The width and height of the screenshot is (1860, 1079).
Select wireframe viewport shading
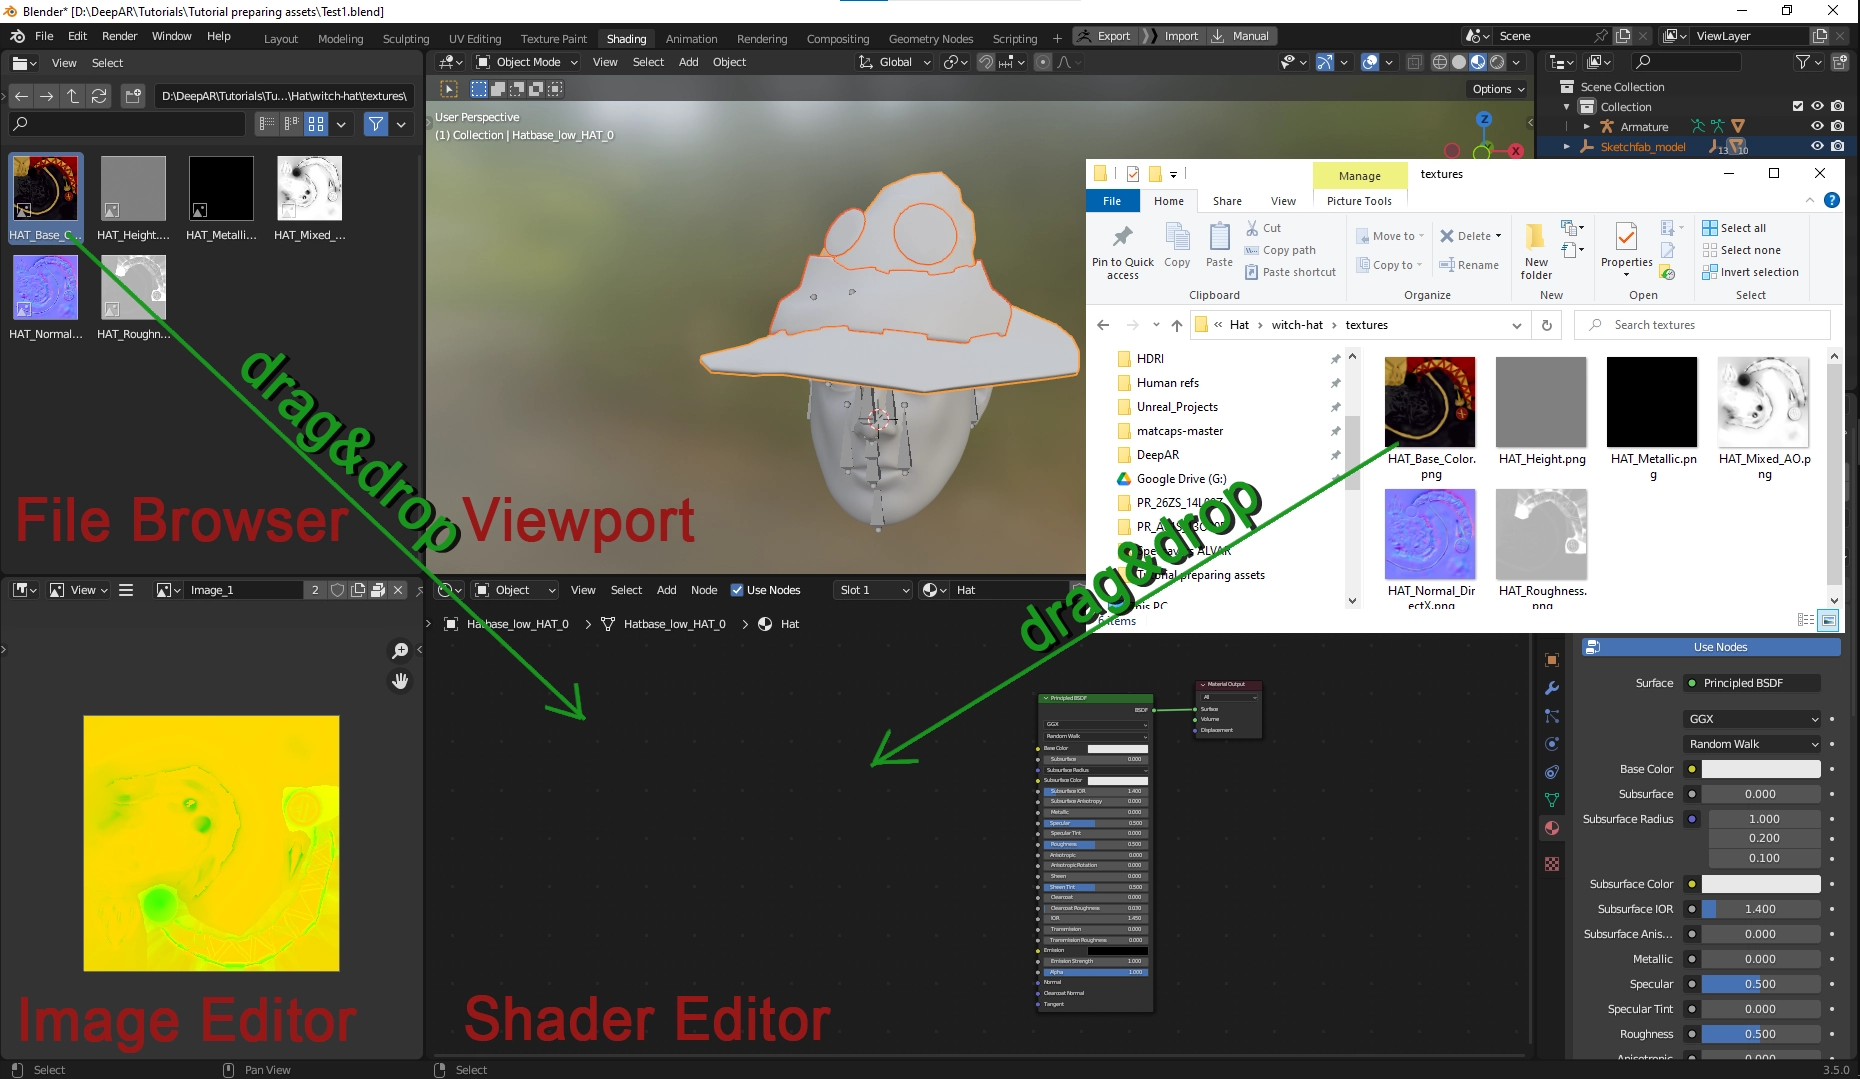click(1440, 62)
